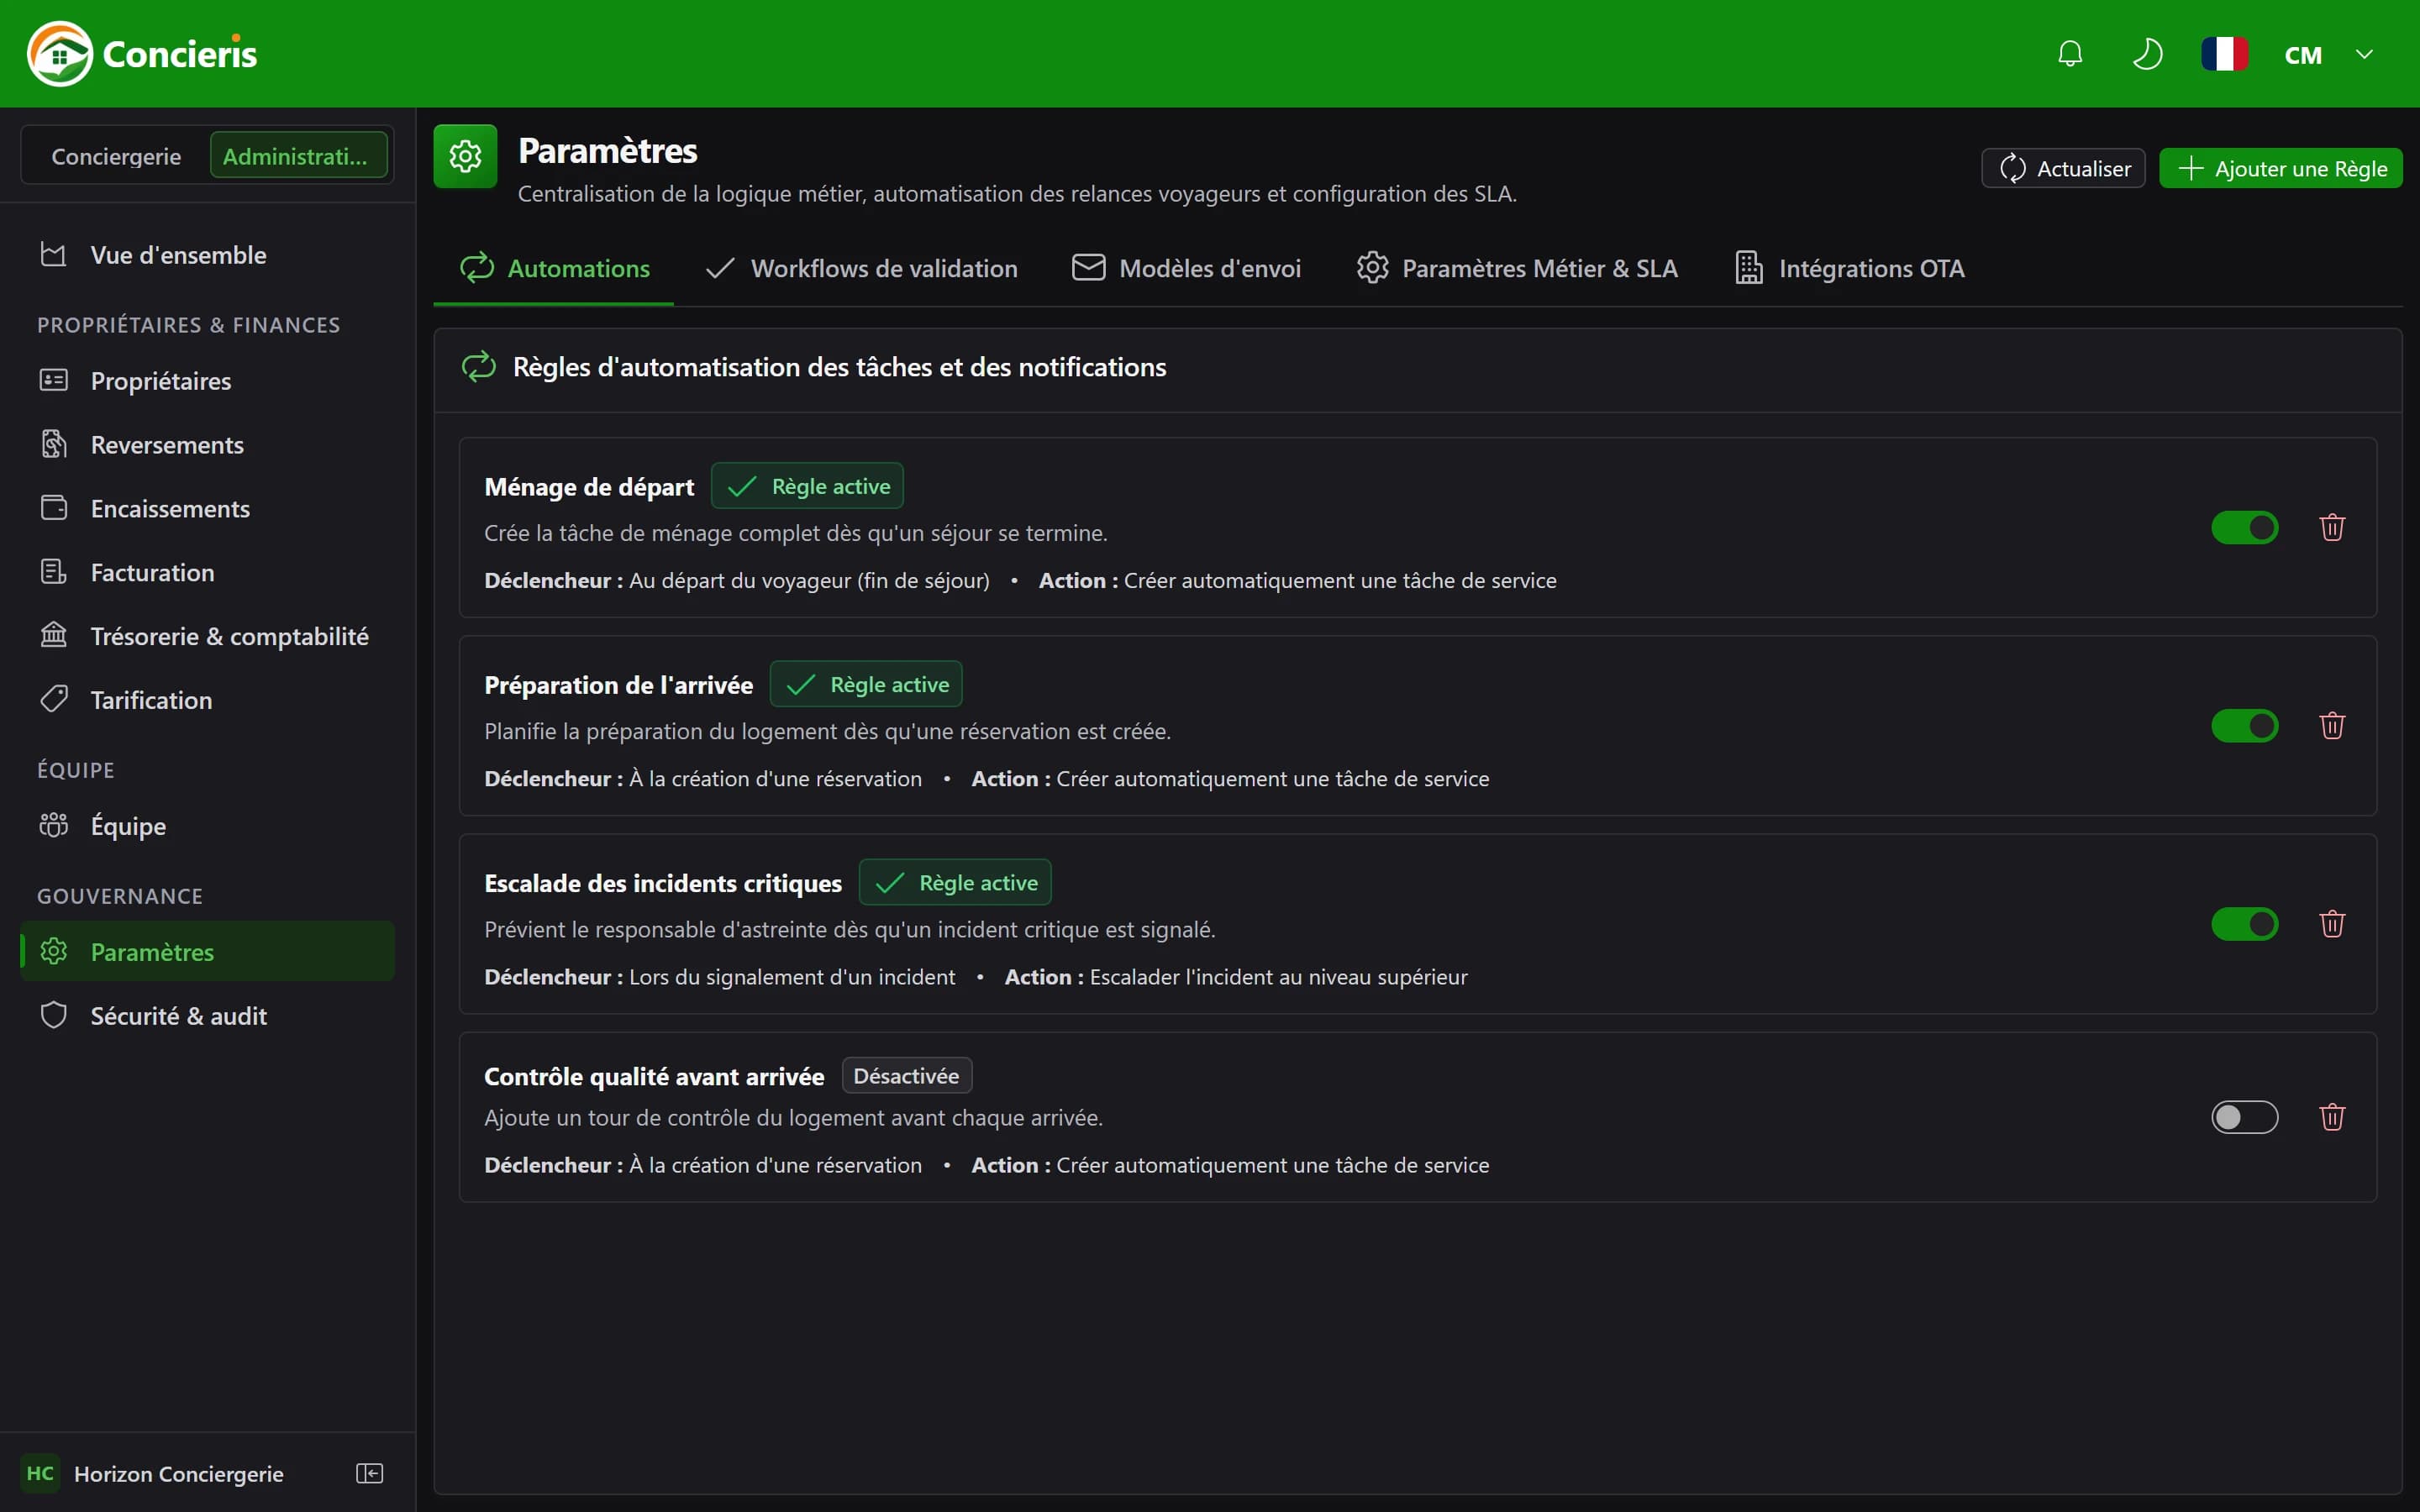
Task: Open Équipe in the sidebar
Action: [x=207, y=826]
